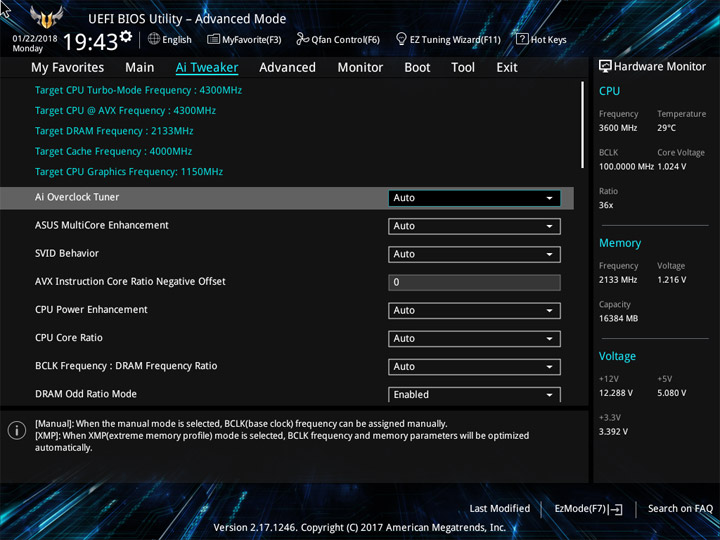This screenshot has width=720, height=540.
Task: Click Target CPU Turbo-Mode Frequency text
Action: coord(138,90)
